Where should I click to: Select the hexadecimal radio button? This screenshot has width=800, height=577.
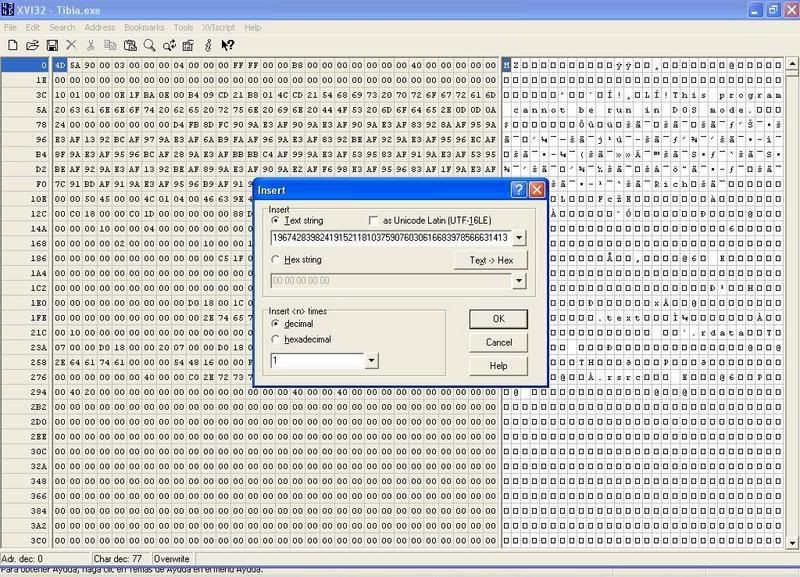pos(274,339)
